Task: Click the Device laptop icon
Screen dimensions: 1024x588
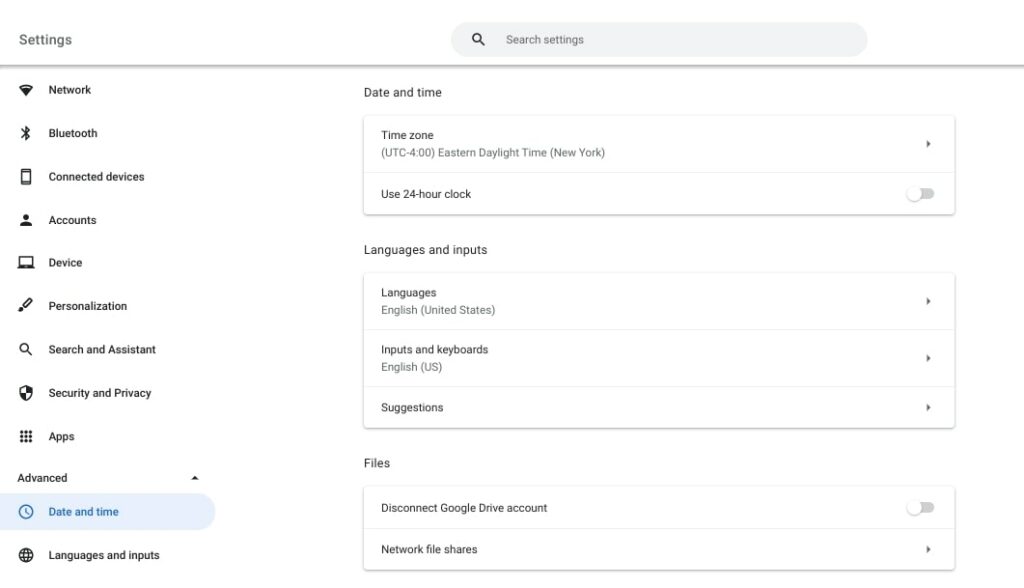Action: click(x=26, y=263)
